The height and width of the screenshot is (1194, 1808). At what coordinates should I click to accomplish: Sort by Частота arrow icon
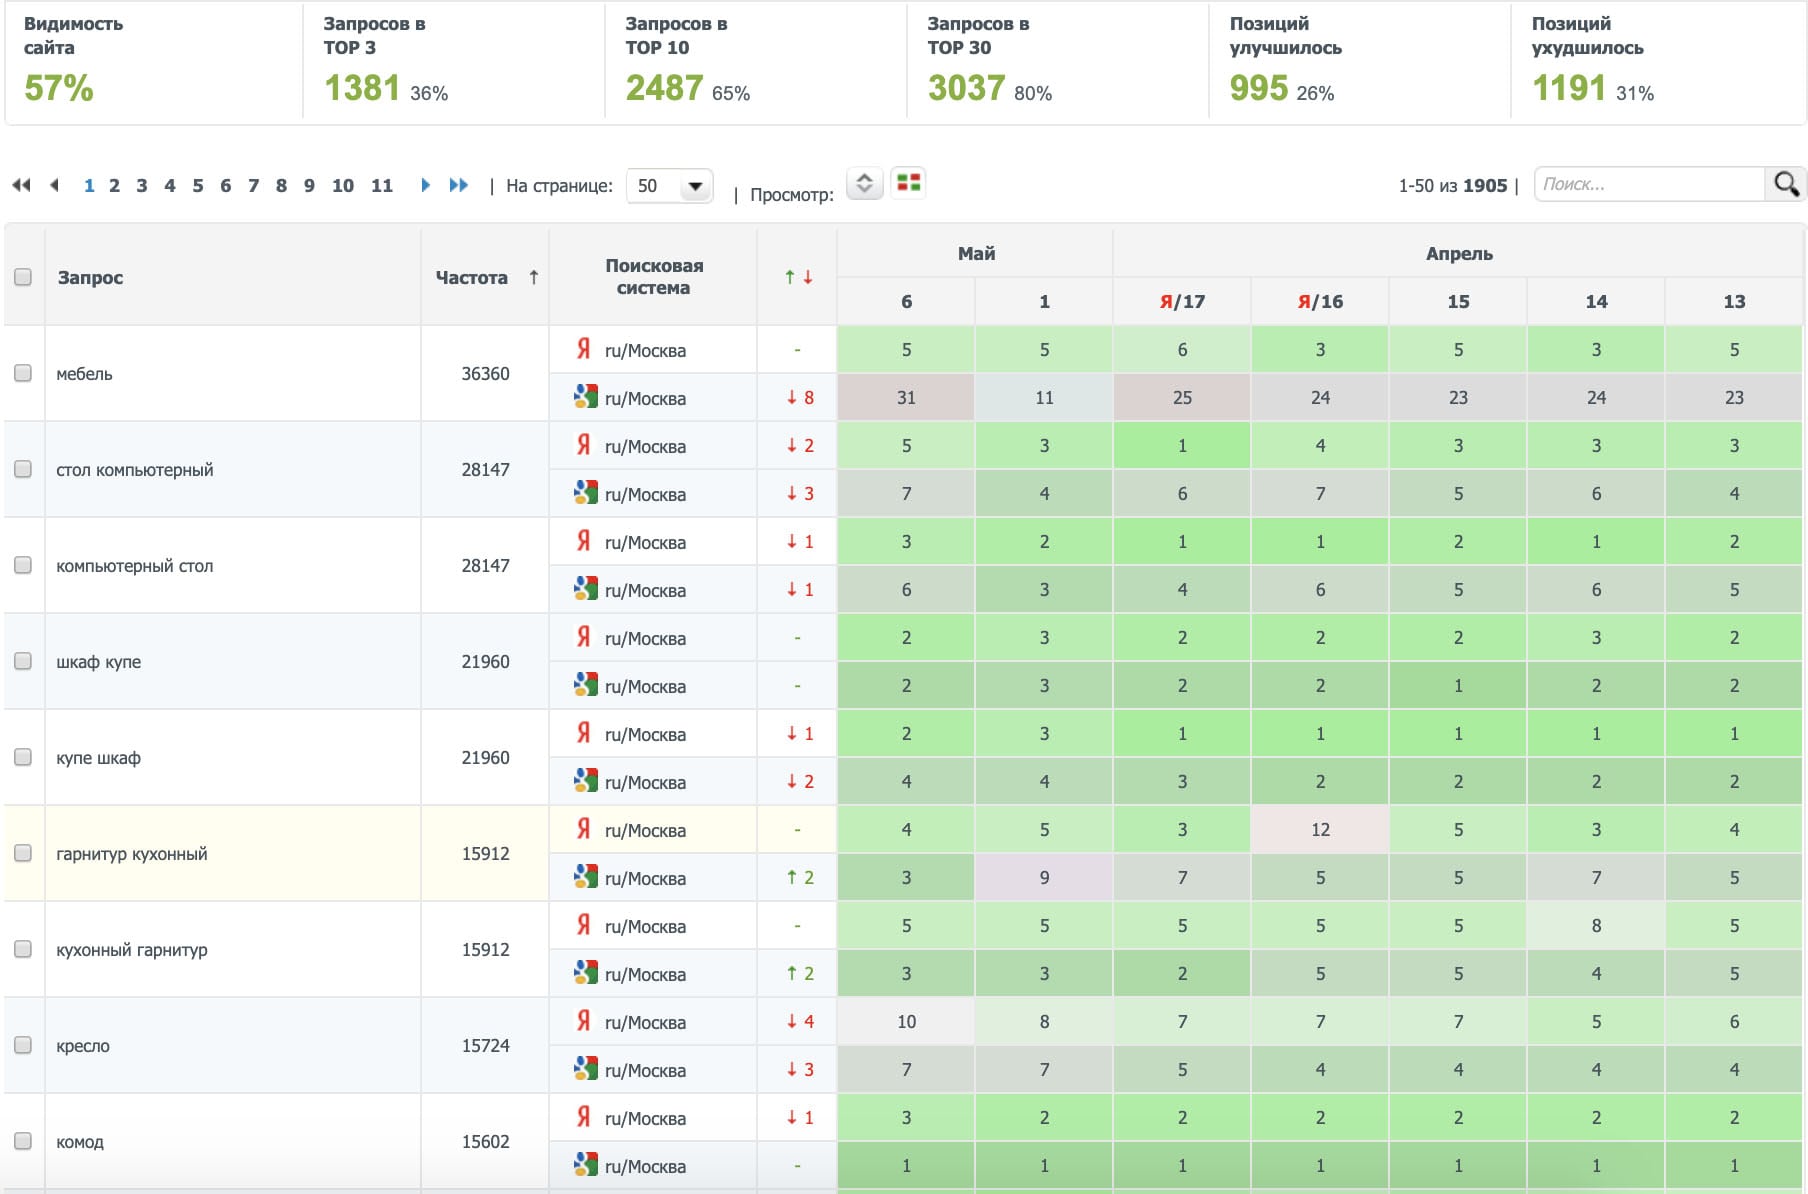click(534, 277)
